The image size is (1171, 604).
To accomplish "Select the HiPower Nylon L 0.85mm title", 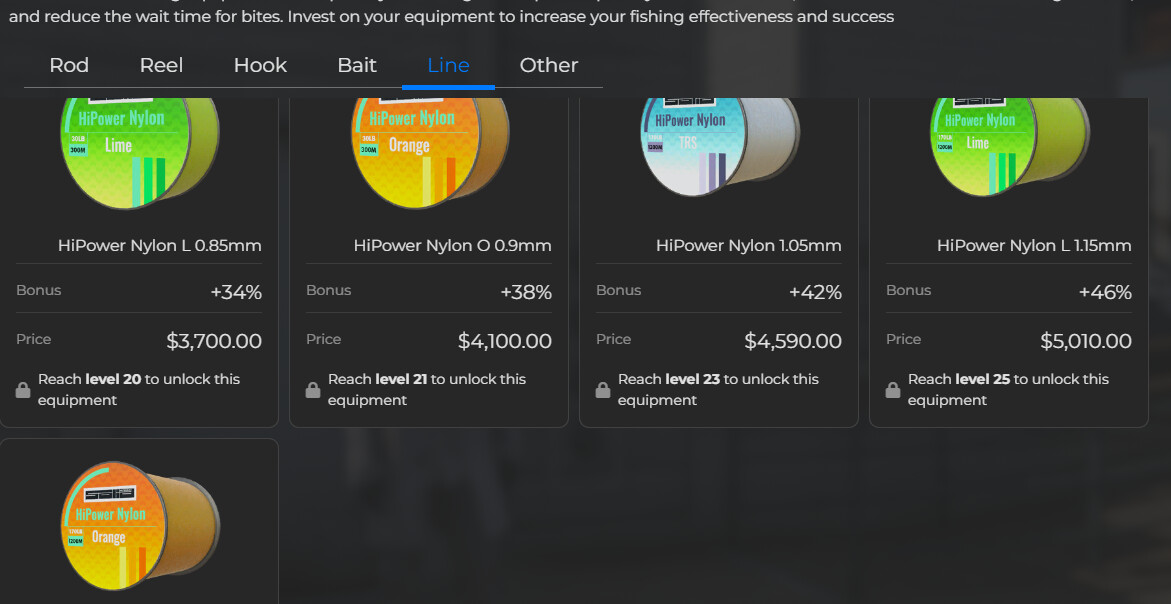I will click(160, 246).
